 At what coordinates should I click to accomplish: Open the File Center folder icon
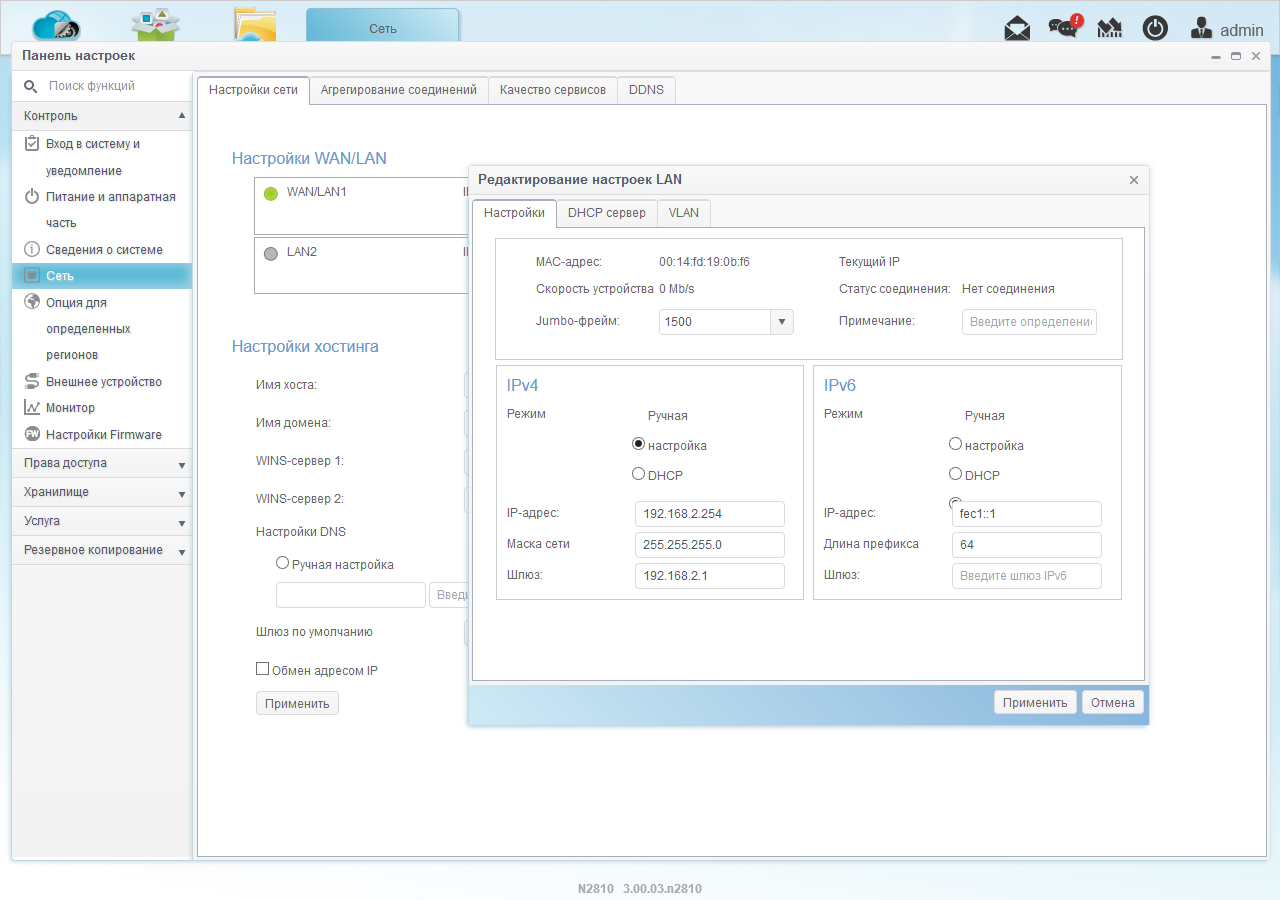point(255,25)
